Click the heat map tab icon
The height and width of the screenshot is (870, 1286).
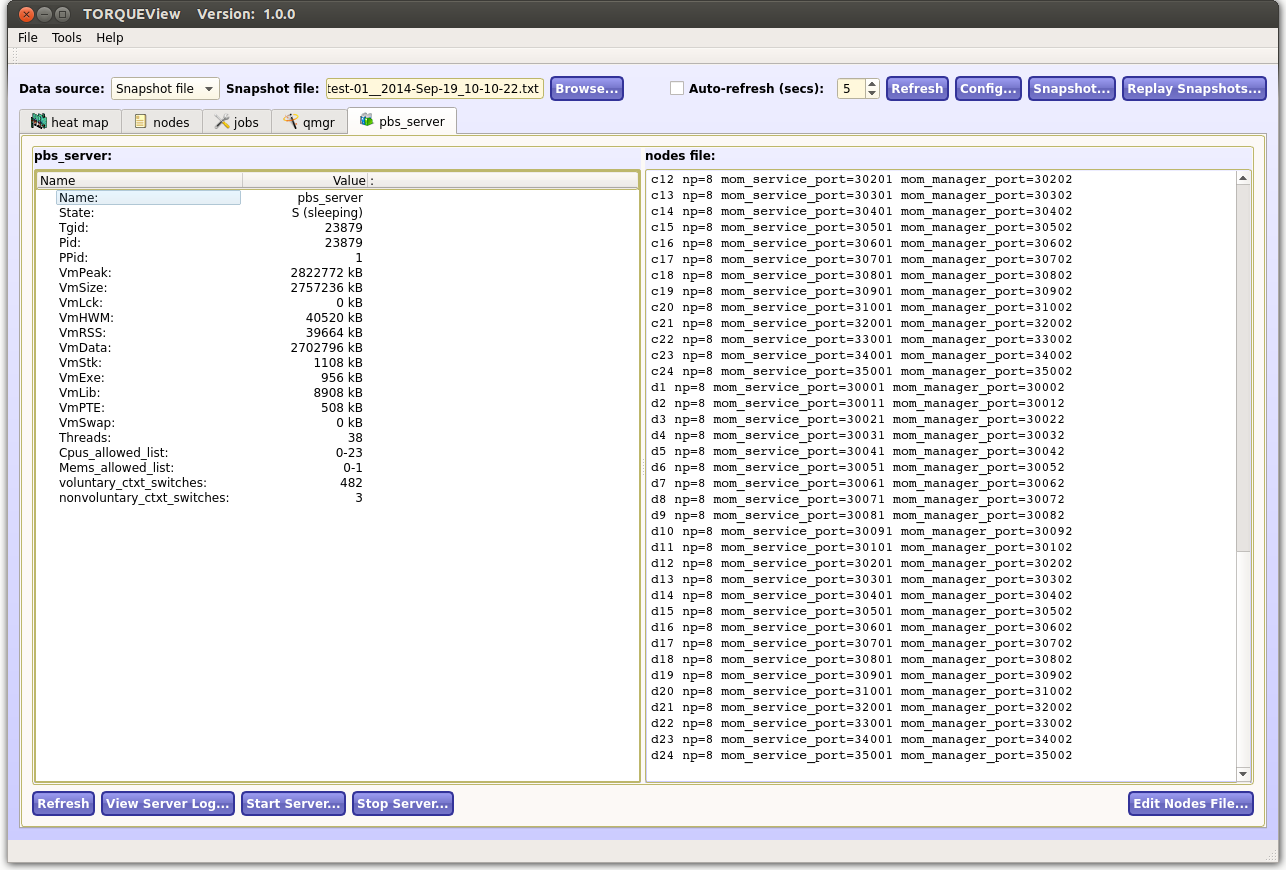[39, 122]
